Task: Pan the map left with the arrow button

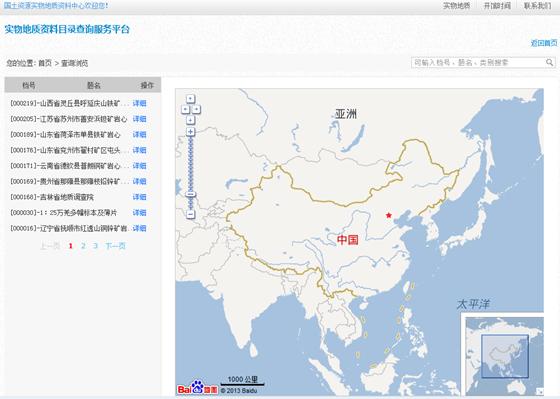Action: [x=185, y=109]
